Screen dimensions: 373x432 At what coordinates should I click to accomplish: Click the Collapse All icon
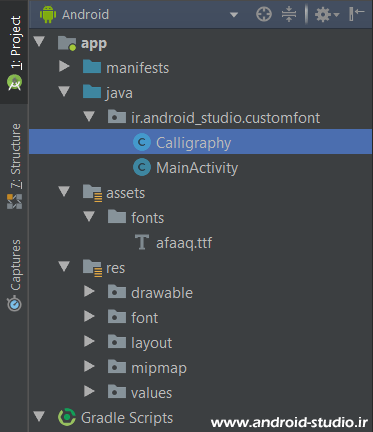pyautogui.click(x=289, y=15)
